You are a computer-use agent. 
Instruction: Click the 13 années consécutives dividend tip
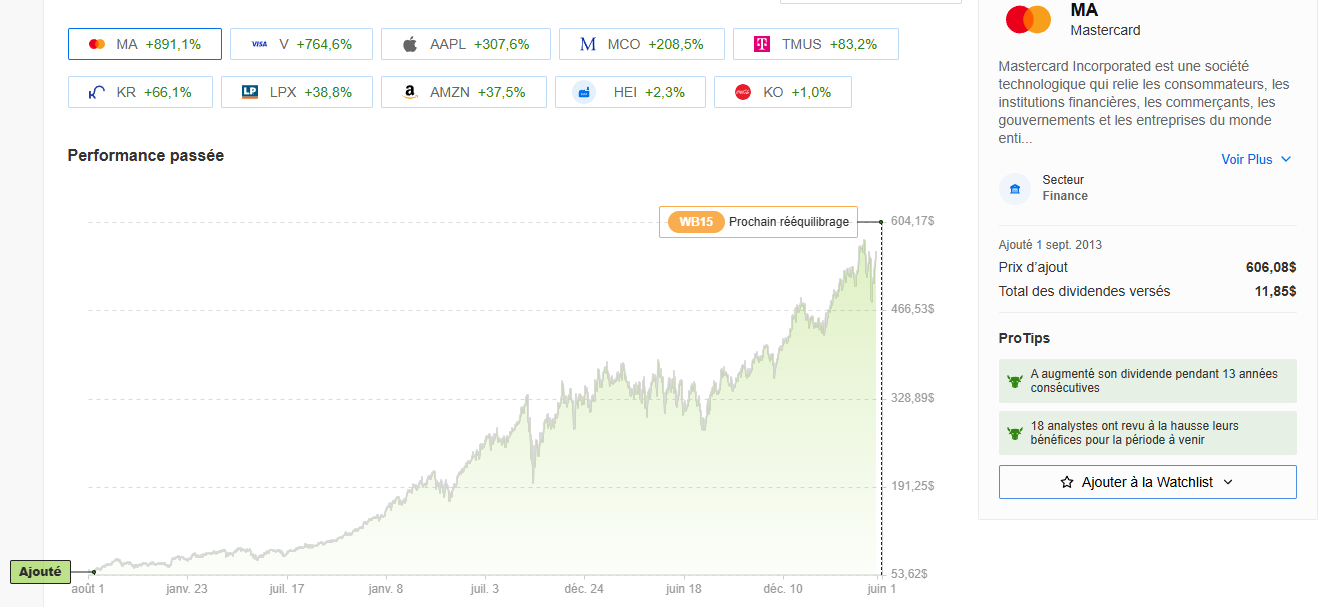(1147, 381)
